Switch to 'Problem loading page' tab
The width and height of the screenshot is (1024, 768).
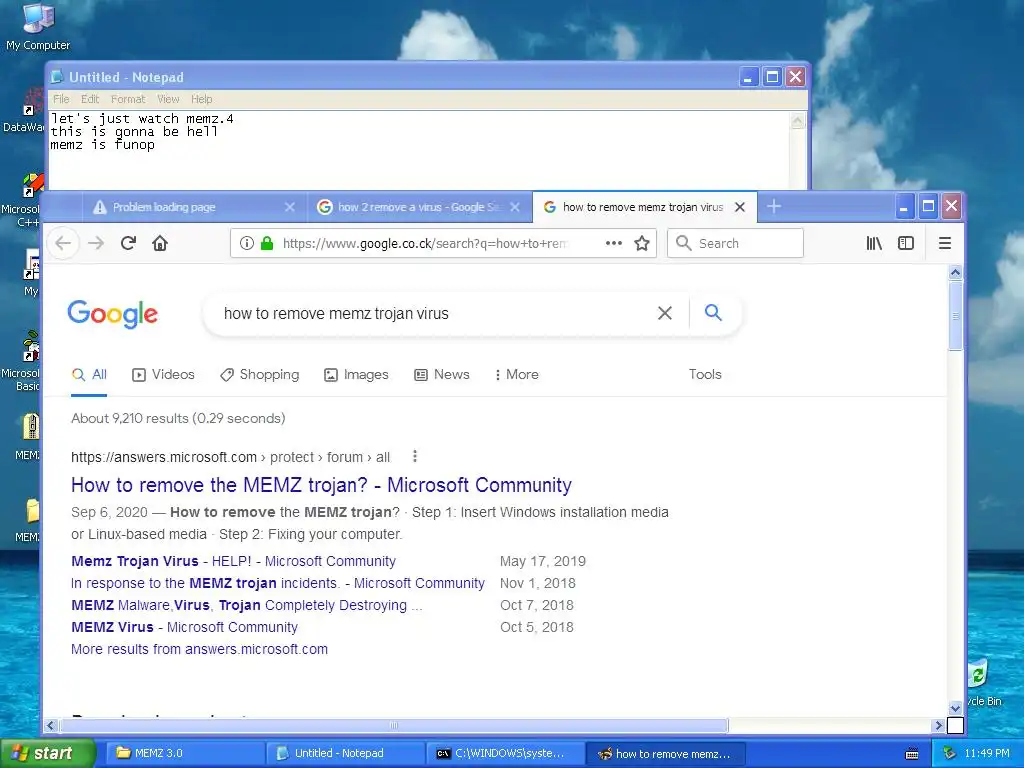194,207
